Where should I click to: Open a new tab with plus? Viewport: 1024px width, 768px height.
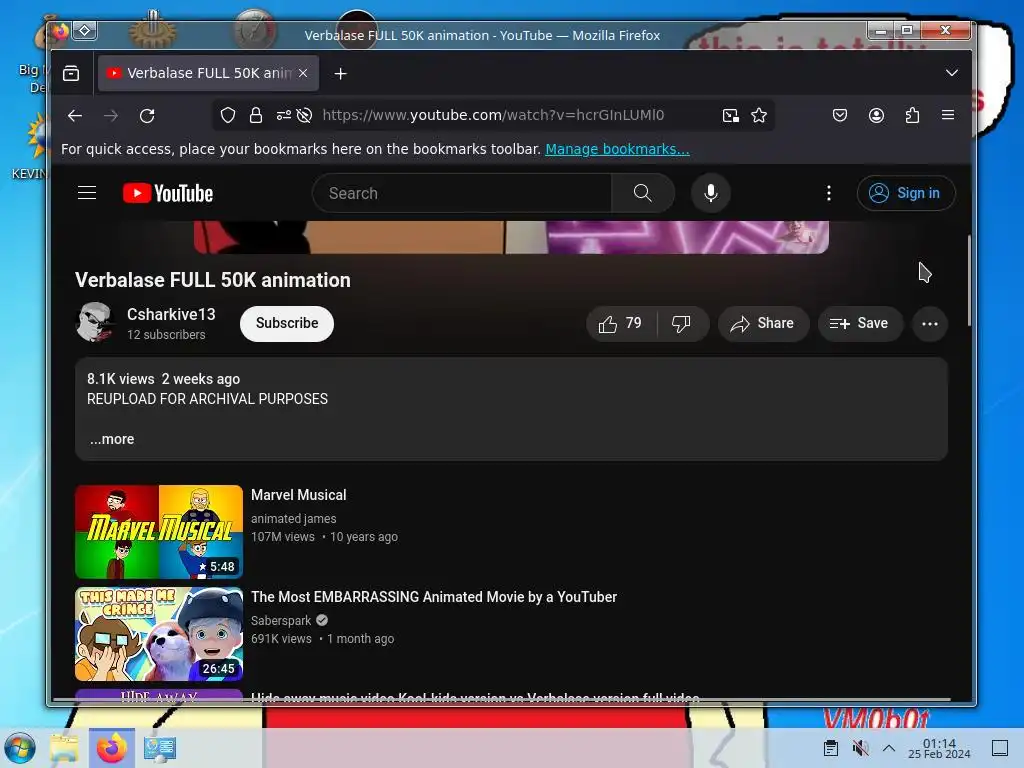tap(340, 73)
